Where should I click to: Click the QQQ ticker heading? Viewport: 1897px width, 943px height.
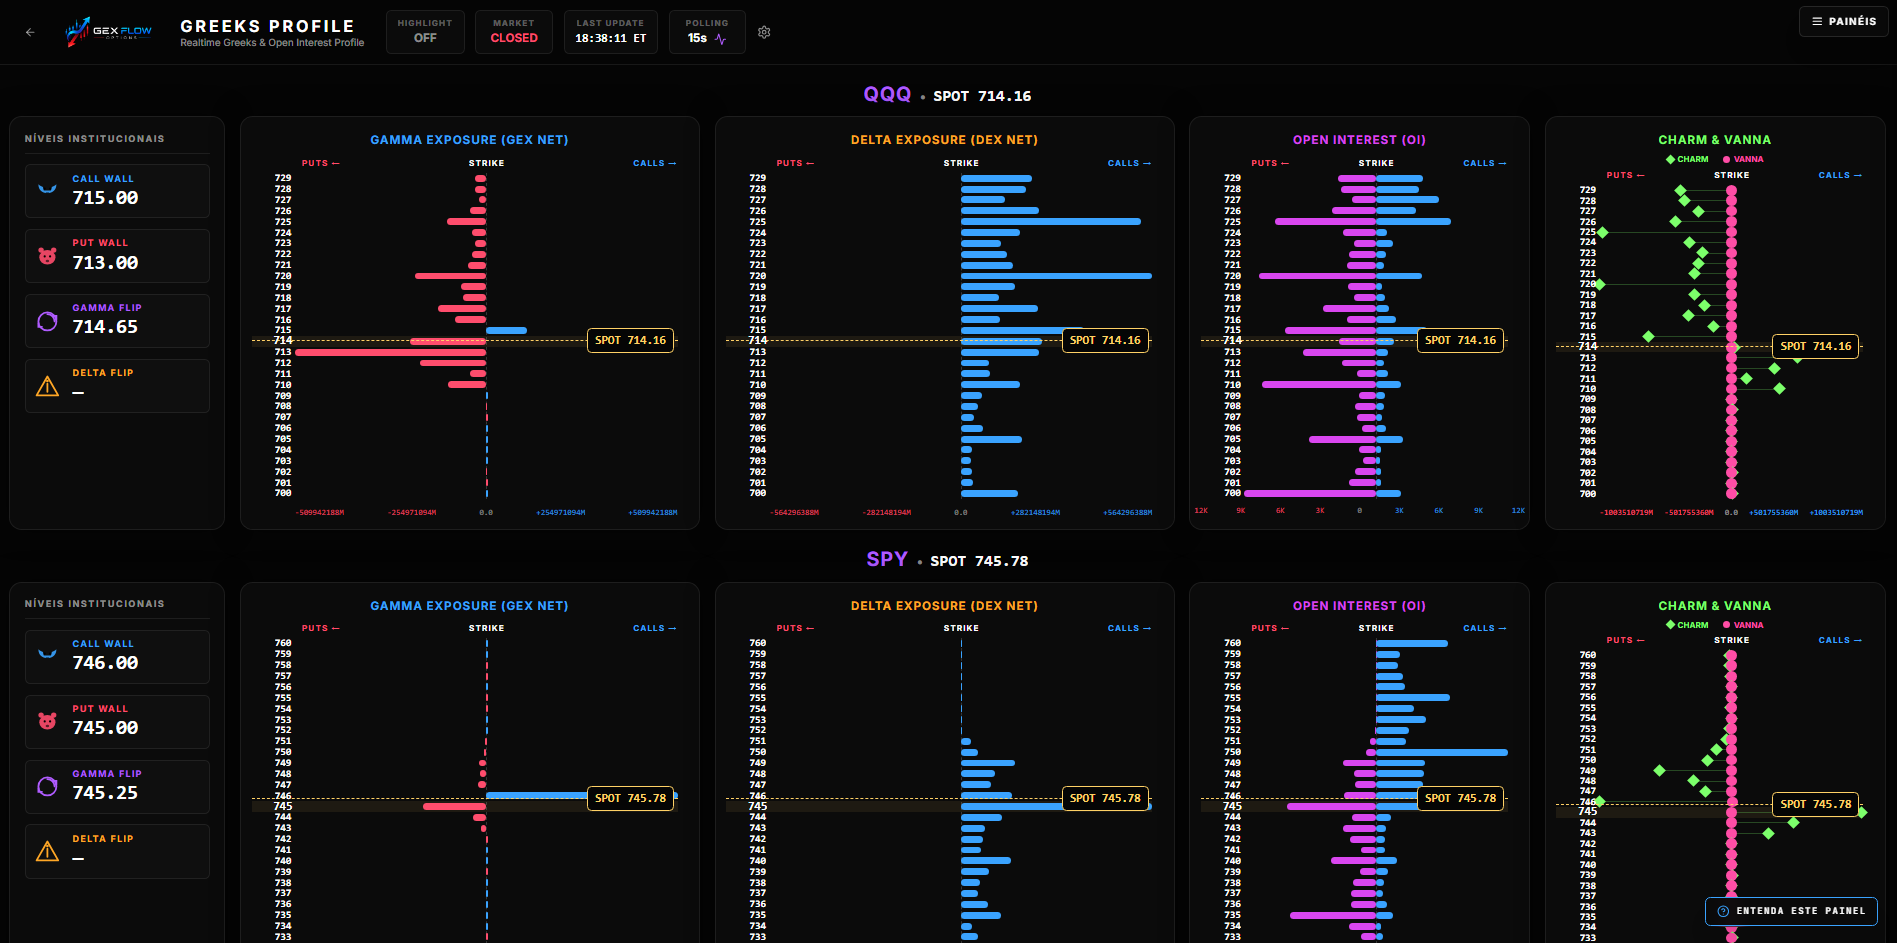(887, 94)
